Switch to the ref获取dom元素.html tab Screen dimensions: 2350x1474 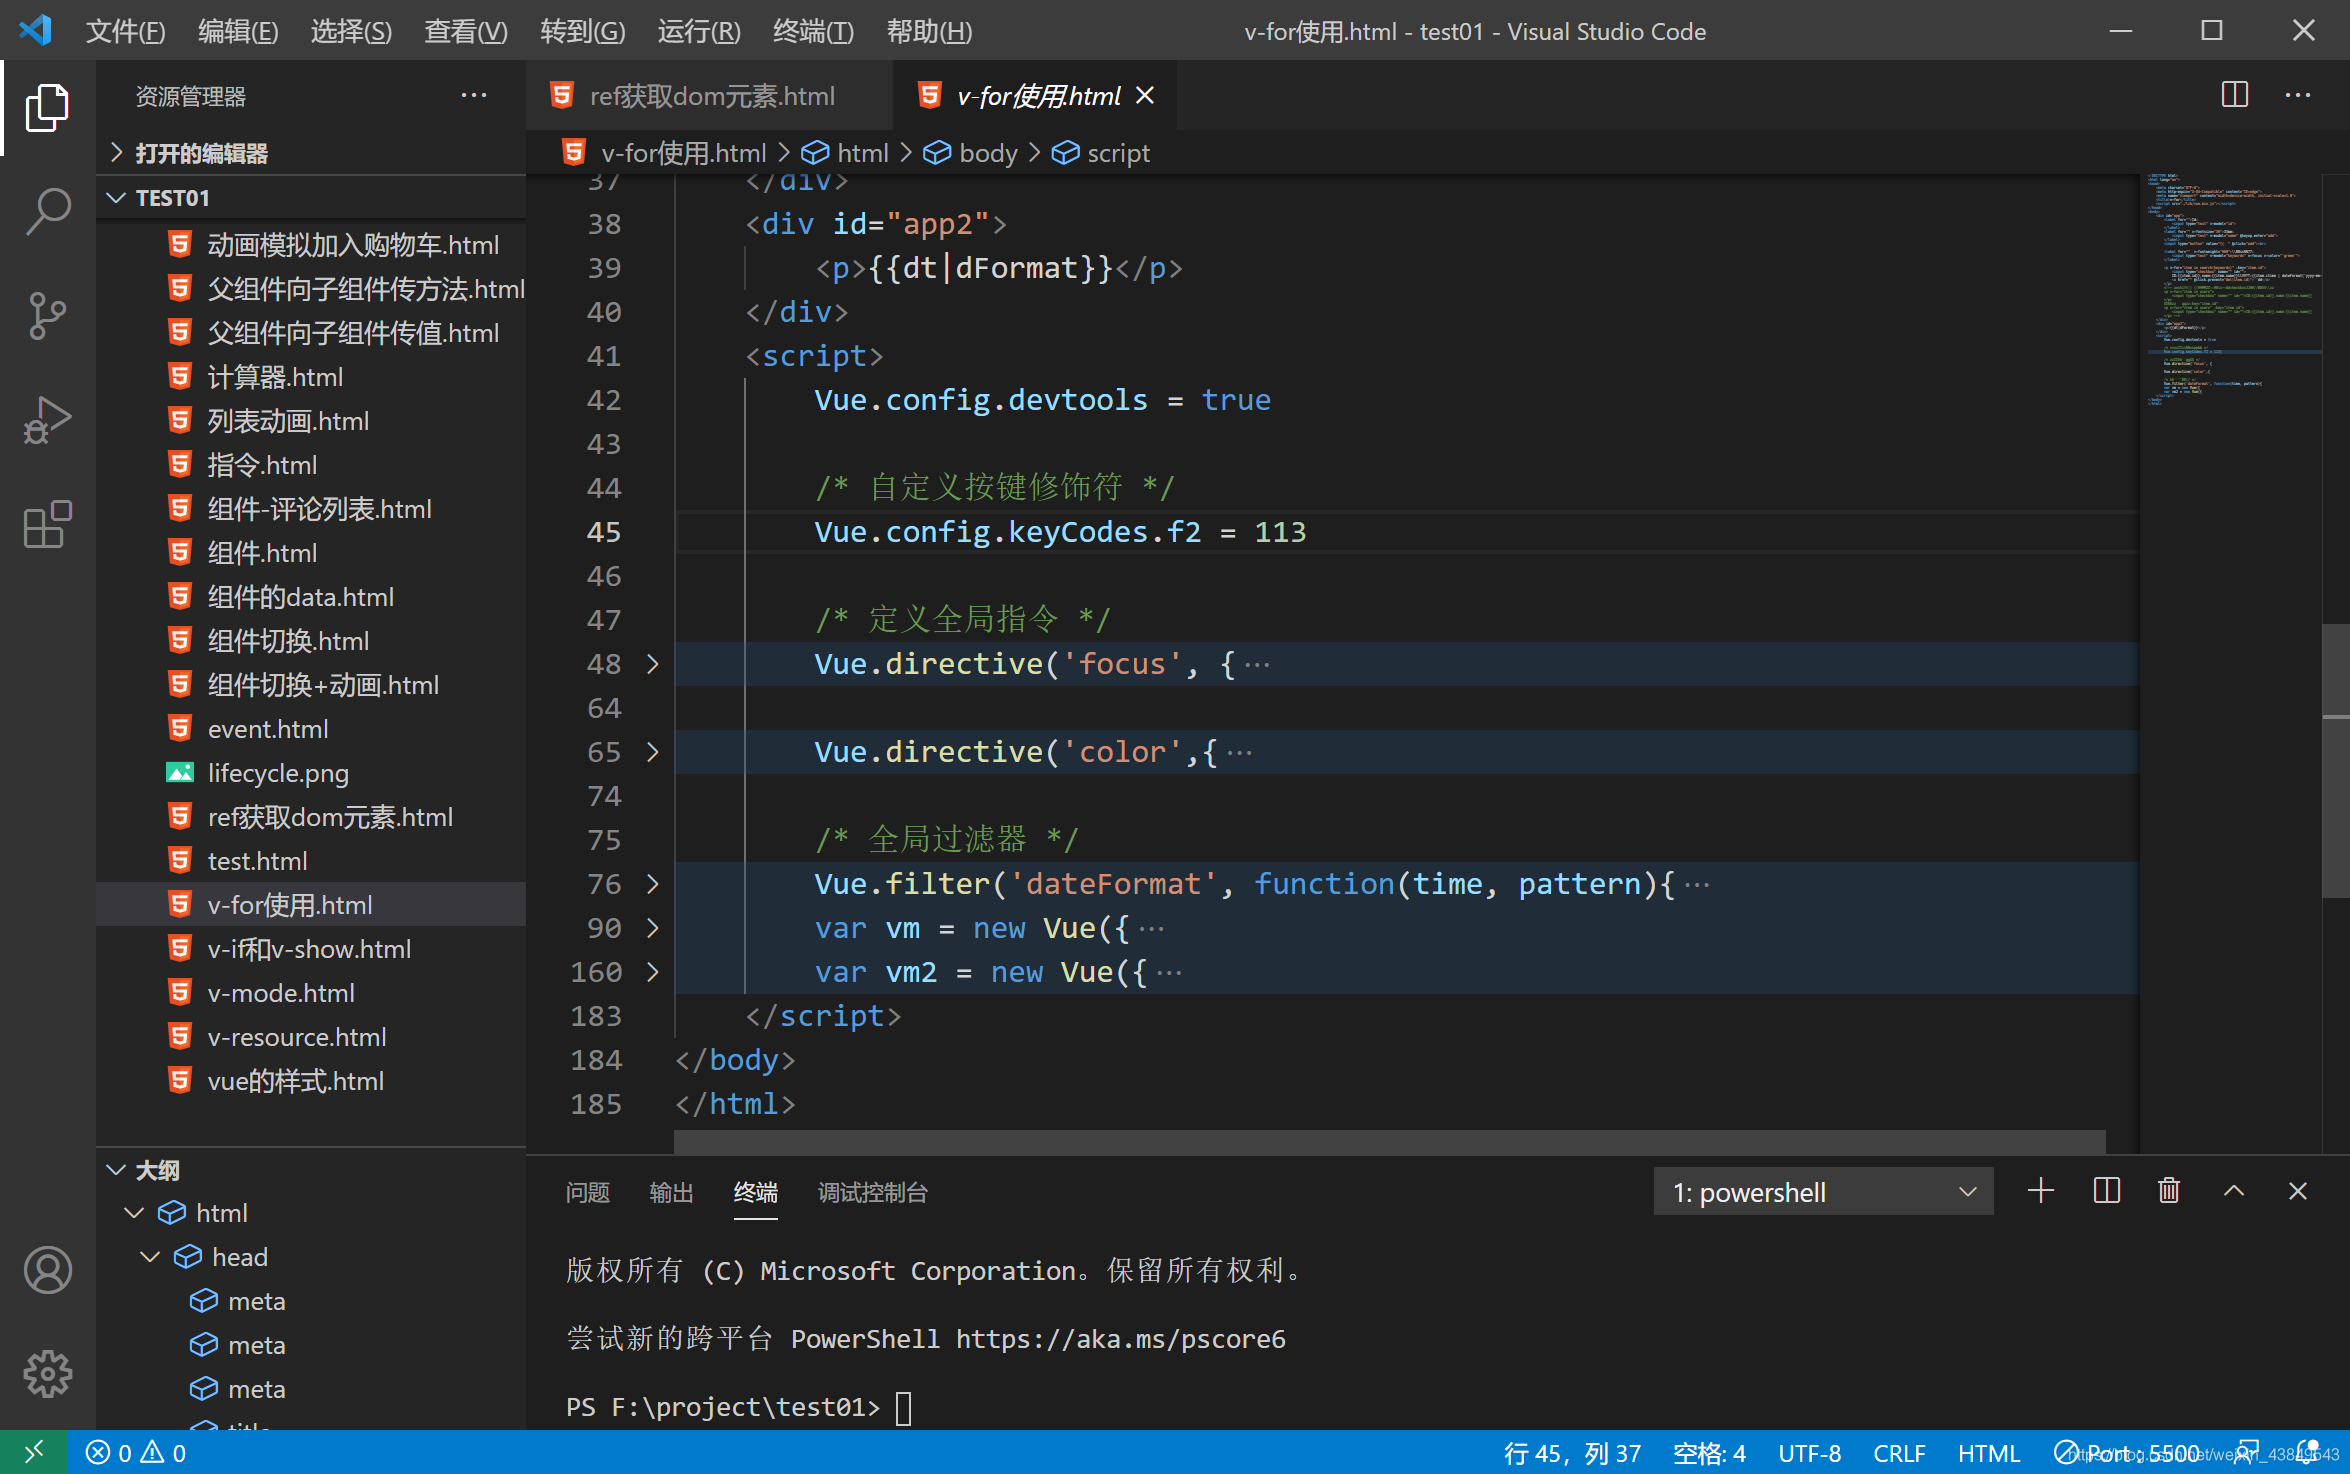(711, 96)
